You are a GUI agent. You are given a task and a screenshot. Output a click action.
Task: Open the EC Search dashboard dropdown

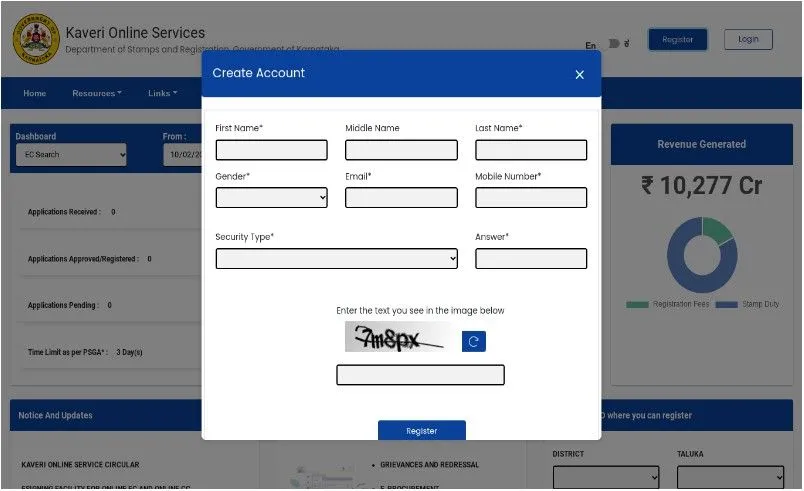click(x=71, y=155)
